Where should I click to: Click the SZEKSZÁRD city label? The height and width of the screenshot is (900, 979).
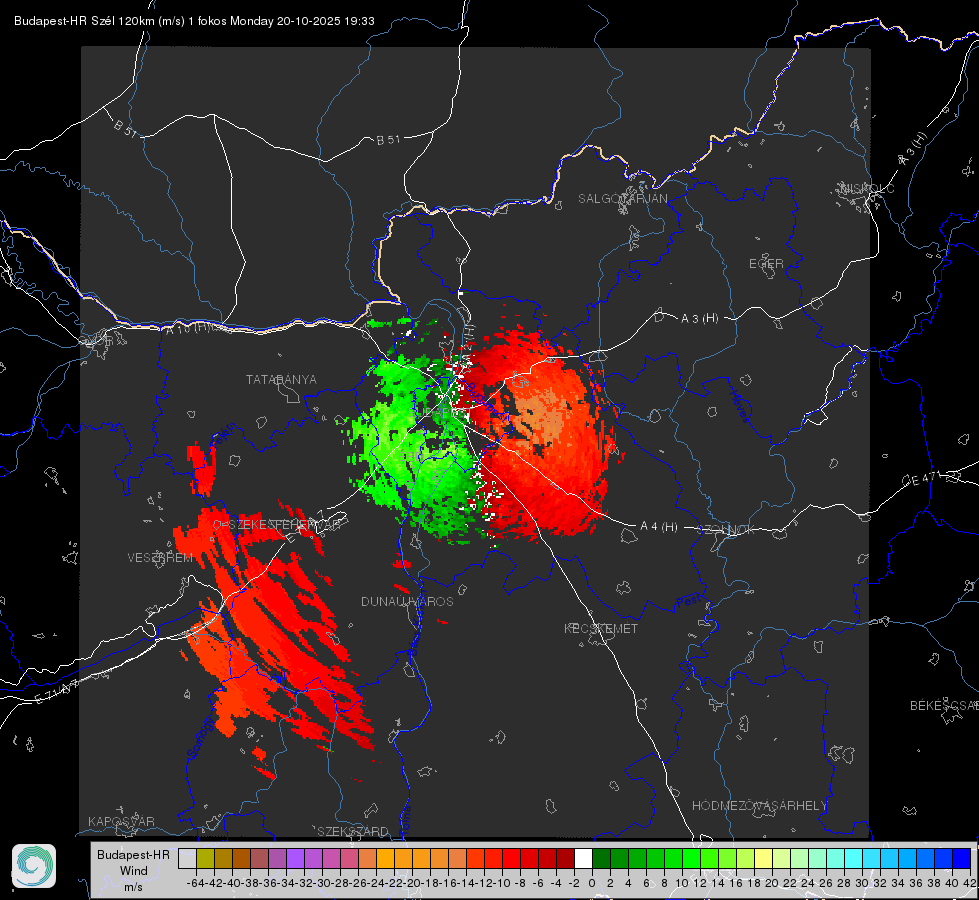[353, 831]
